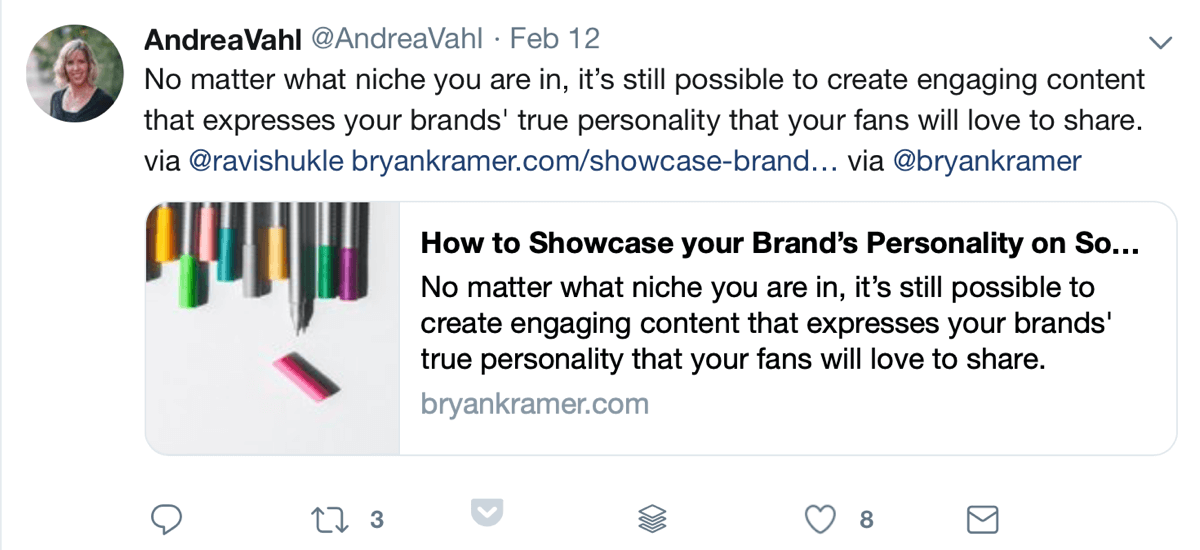Screen dimensions: 1200x550
Task: Open AndreaVahl's profile avatar photo
Action: tap(74, 73)
